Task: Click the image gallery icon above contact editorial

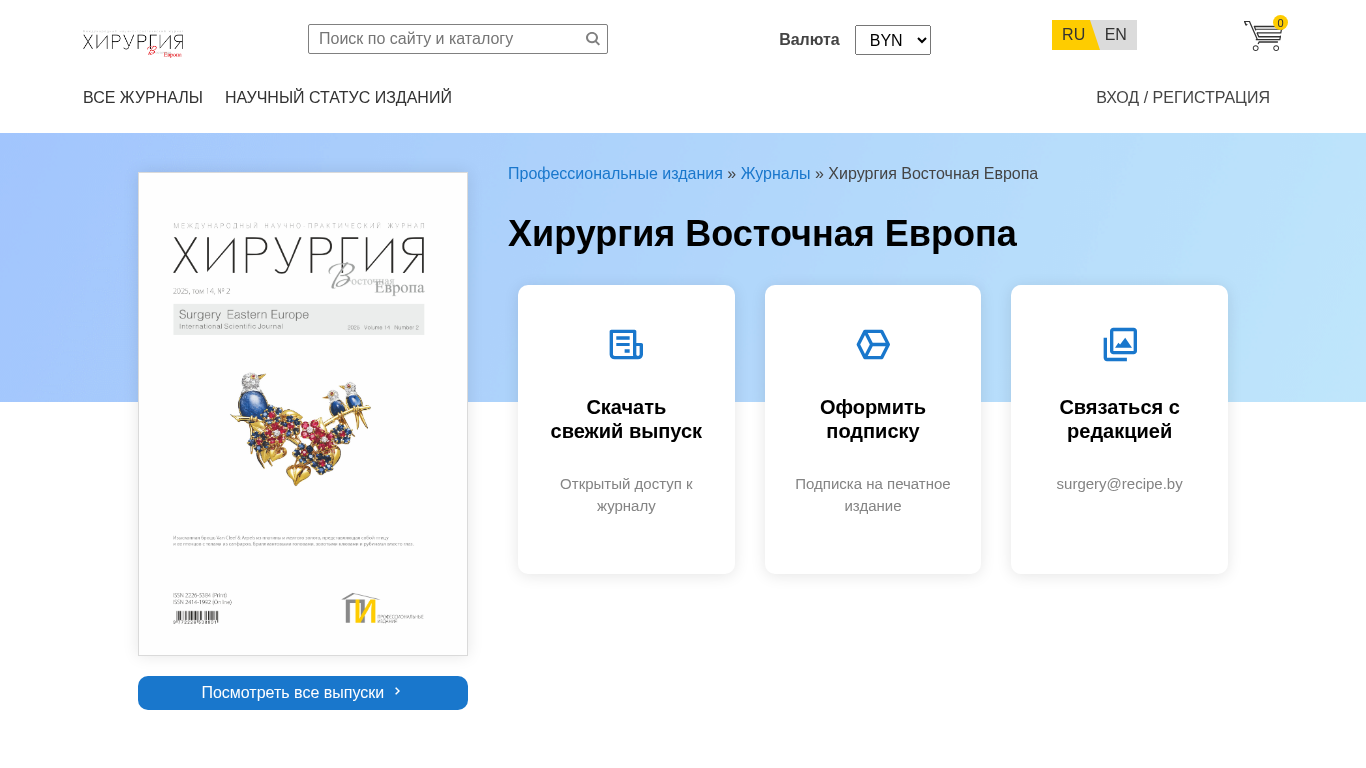Action: tap(1120, 345)
